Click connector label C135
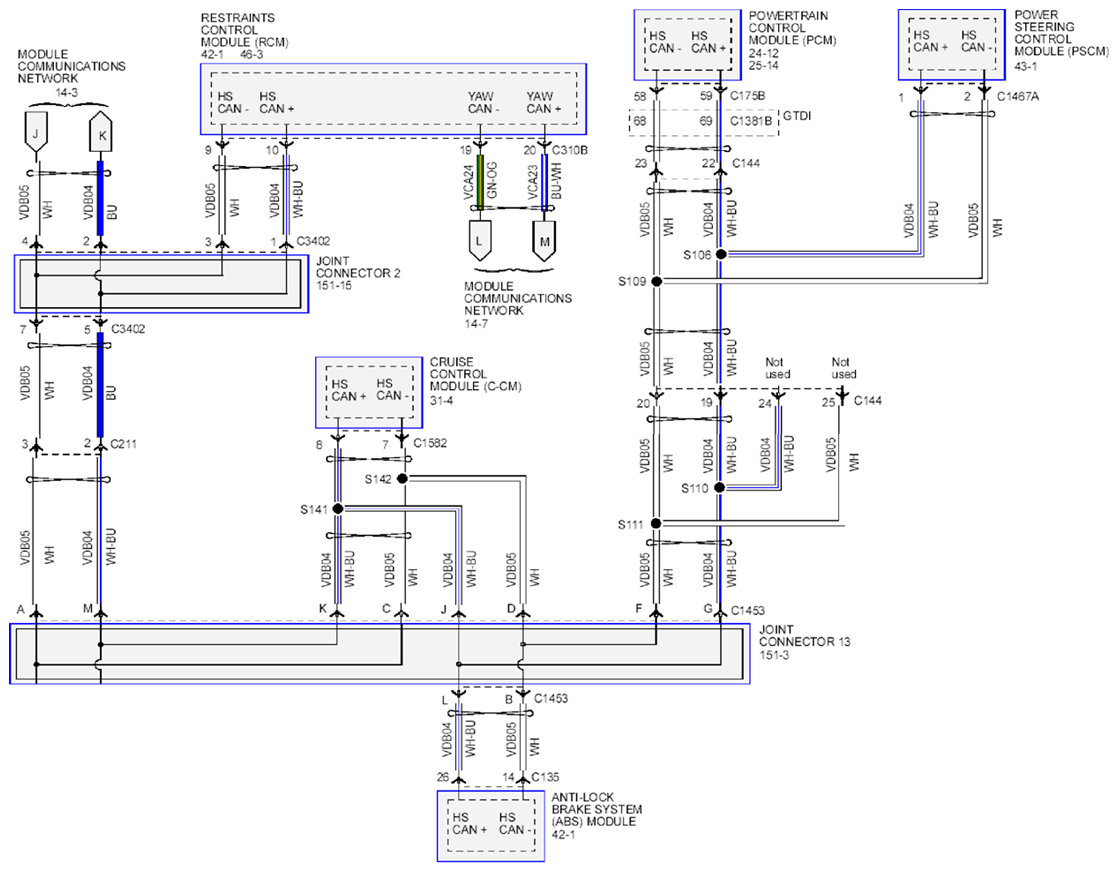The image size is (1118, 872). click(546, 777)
